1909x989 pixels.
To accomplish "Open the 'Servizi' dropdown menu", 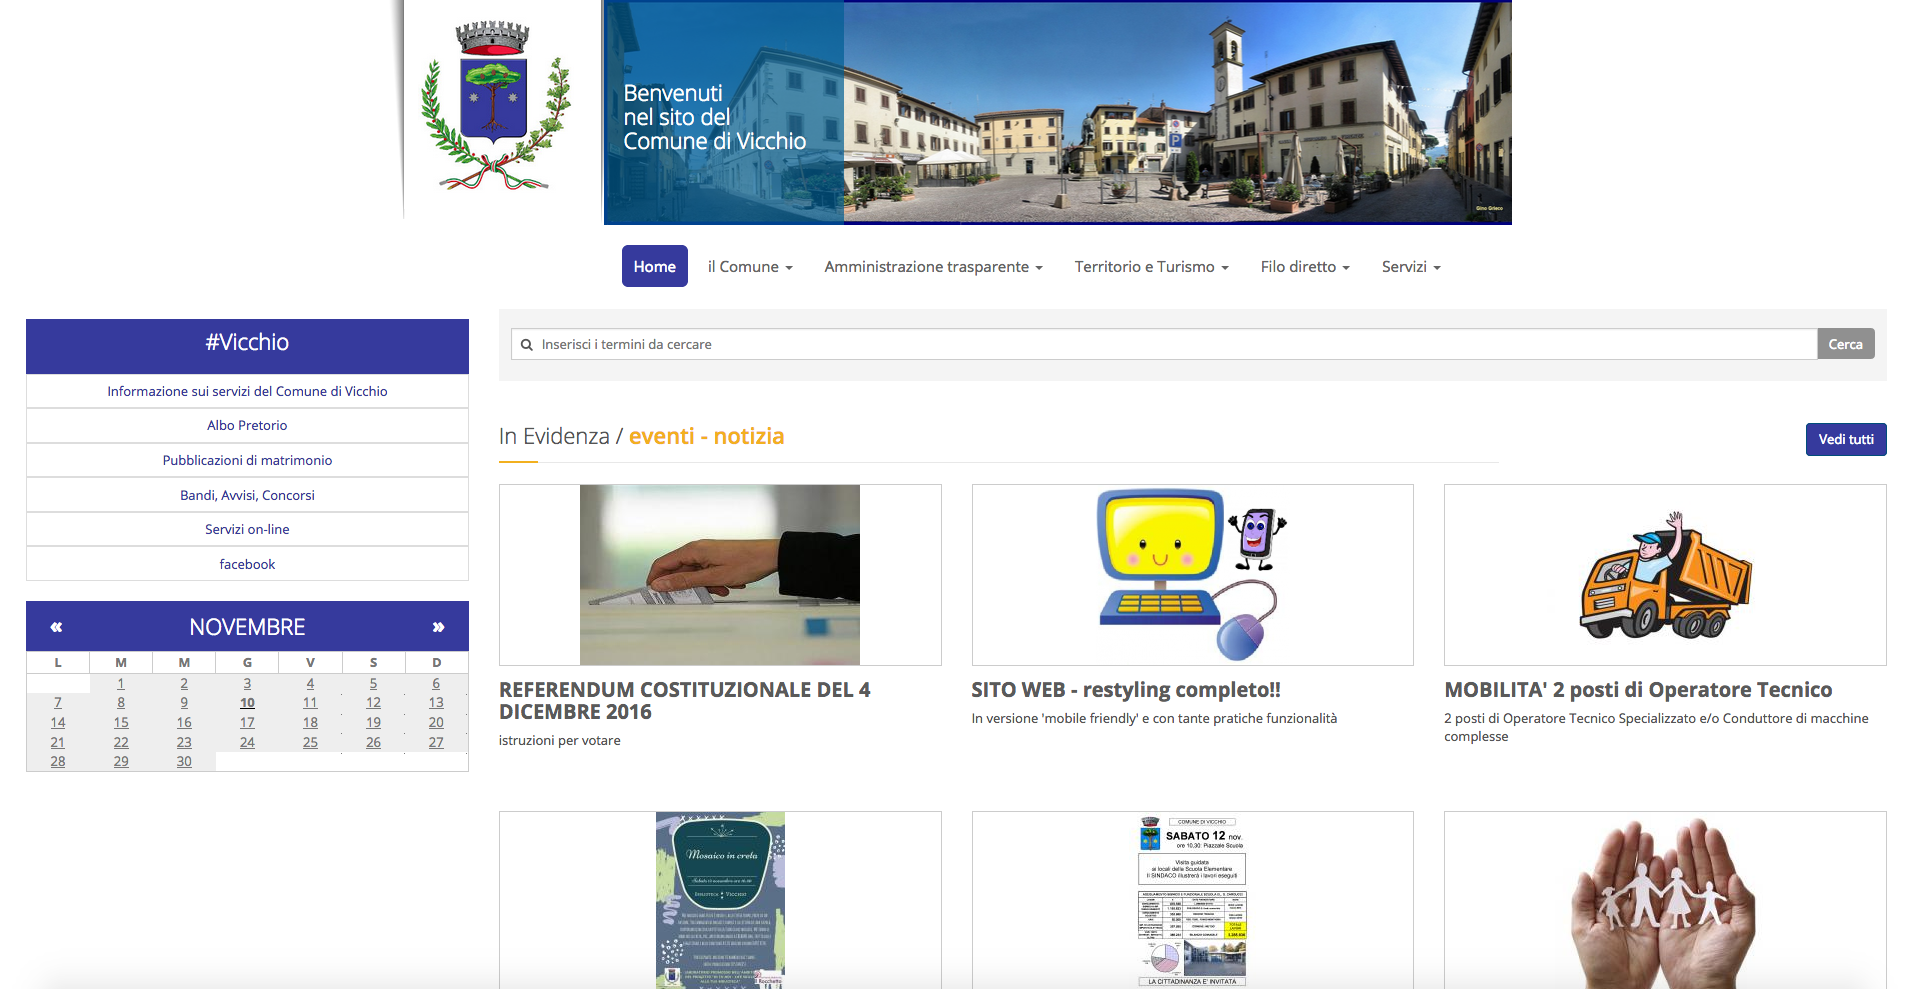I will [1410, 266].
